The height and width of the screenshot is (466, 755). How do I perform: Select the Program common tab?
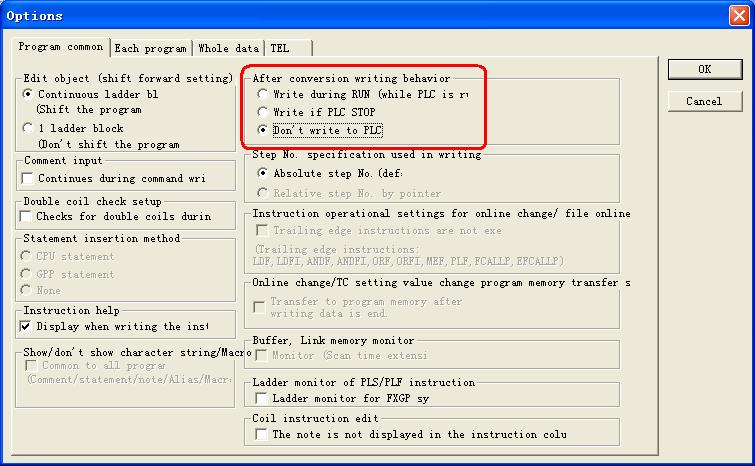pos(60,47)
